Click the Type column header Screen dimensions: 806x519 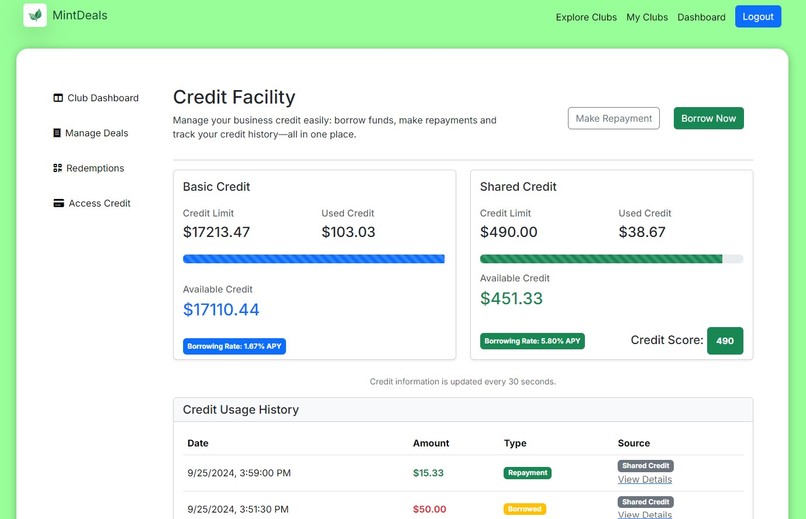pos(515,443)
